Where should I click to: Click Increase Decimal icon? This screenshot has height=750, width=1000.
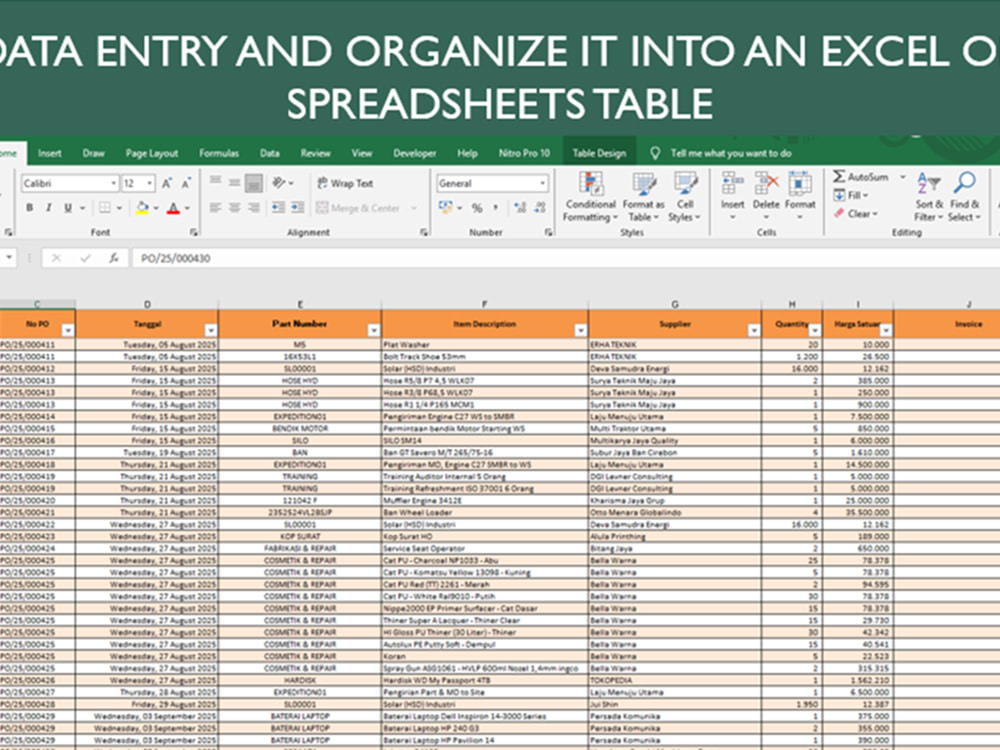[x=520, y=208]
